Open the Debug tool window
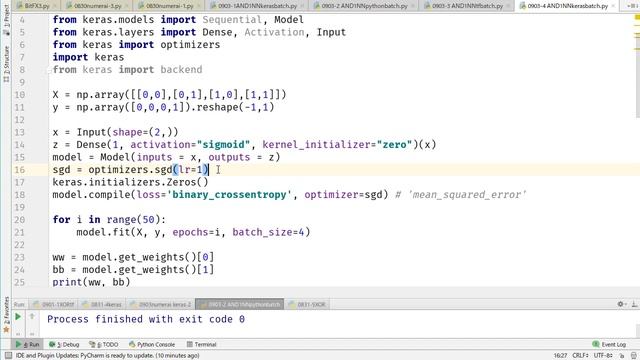Image resolution: width=640 pixels, height=360 pixels. [x=64, y=344]
